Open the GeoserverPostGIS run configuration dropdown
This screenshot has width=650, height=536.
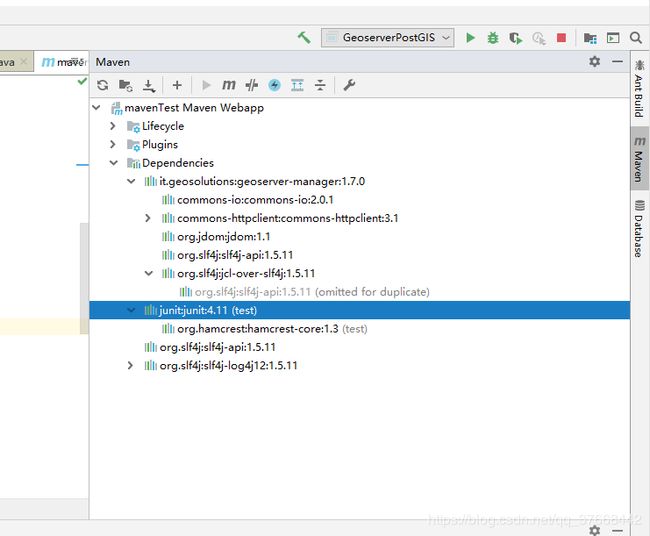pos(388,38)
